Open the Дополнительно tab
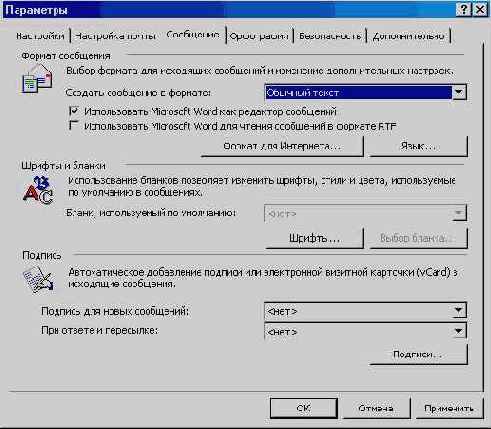 [x=408, y=36]
